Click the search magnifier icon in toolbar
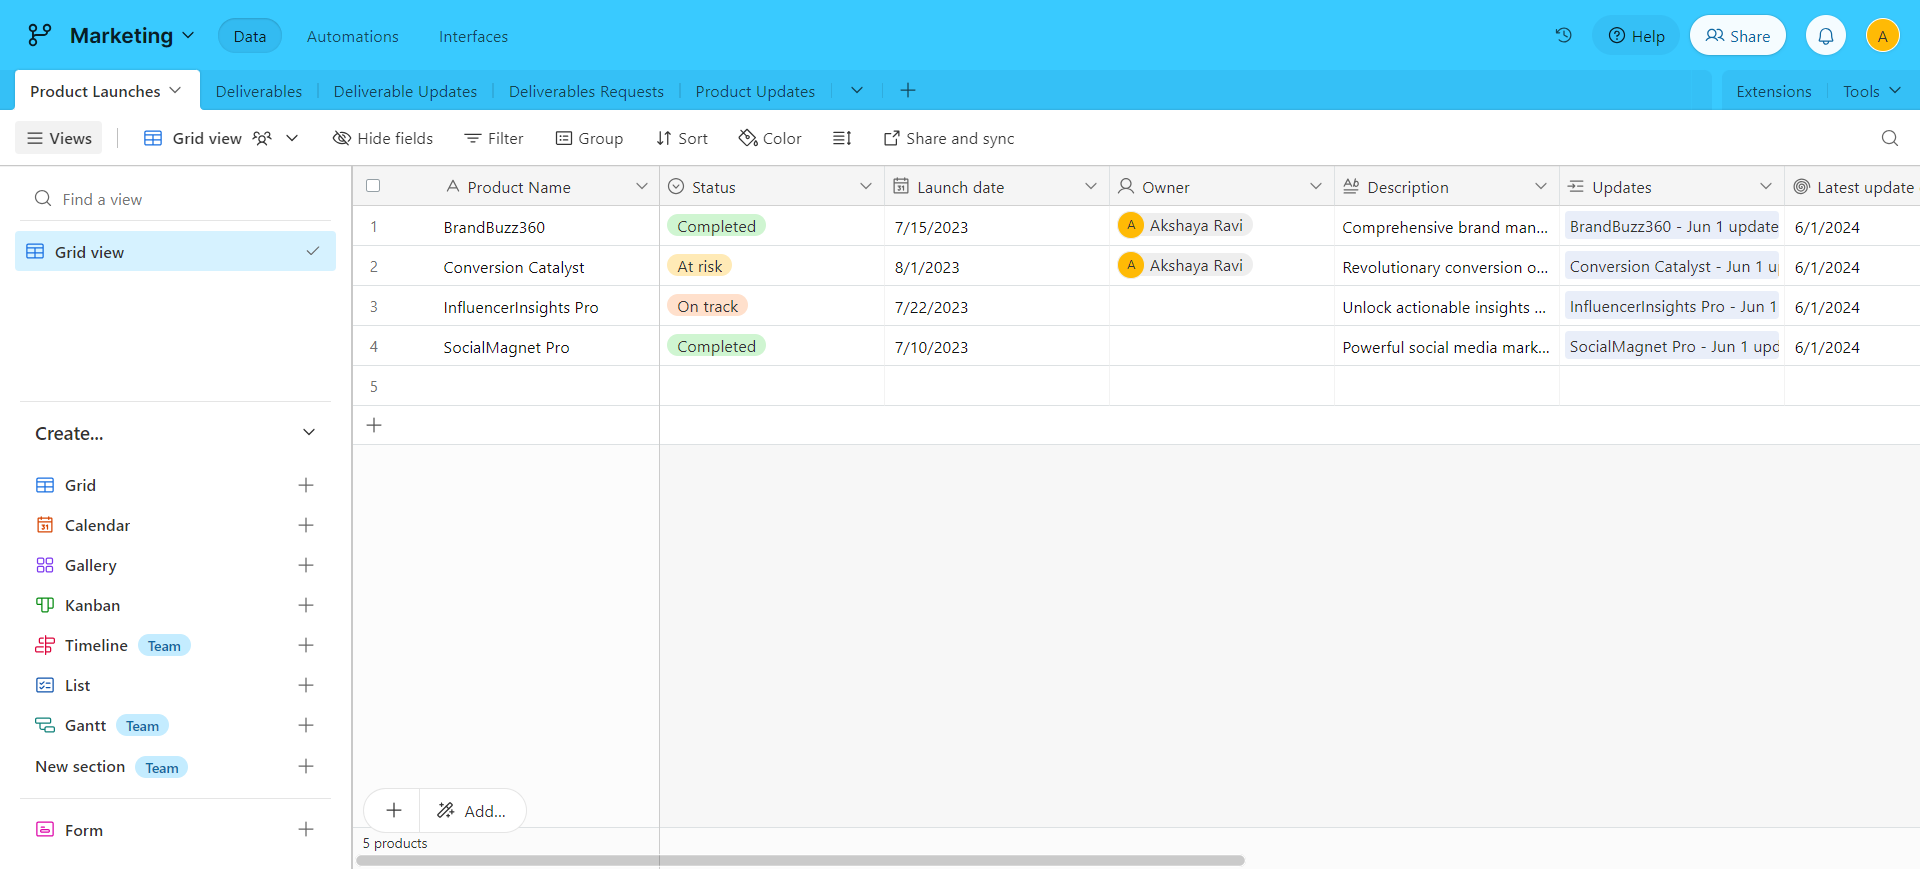The image size is (1920, 869). click(1889, 138)
